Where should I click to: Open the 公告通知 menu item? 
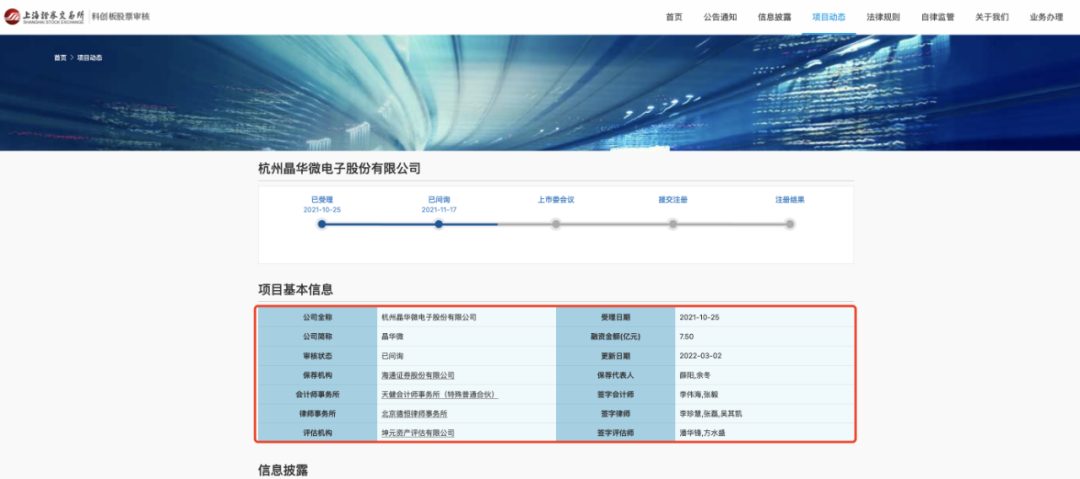point(720,17)
